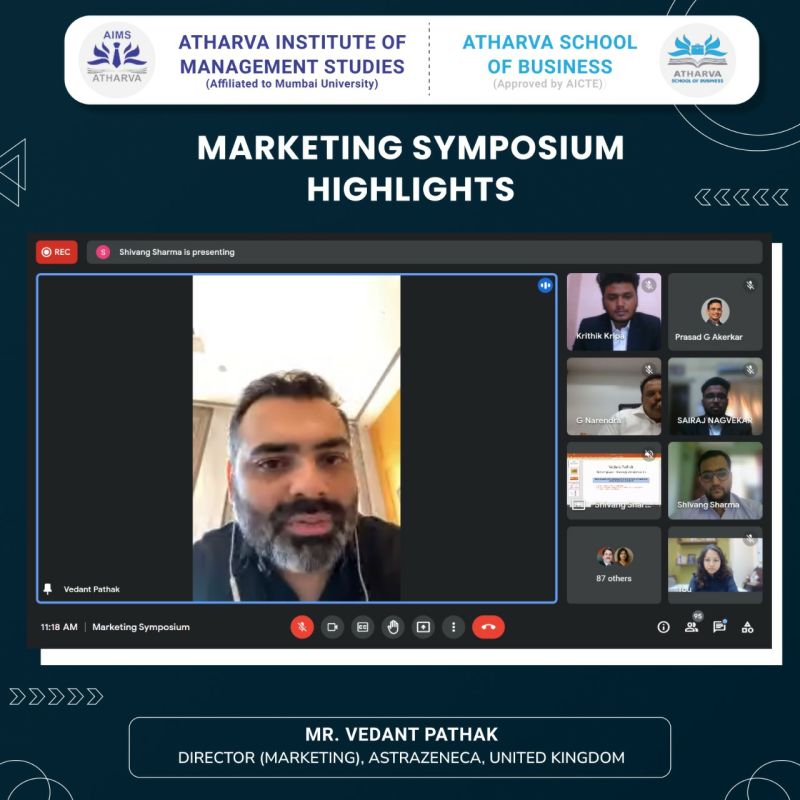
Task: Select Krithik Kripa's video tile
Action: (x=614, y=312)
